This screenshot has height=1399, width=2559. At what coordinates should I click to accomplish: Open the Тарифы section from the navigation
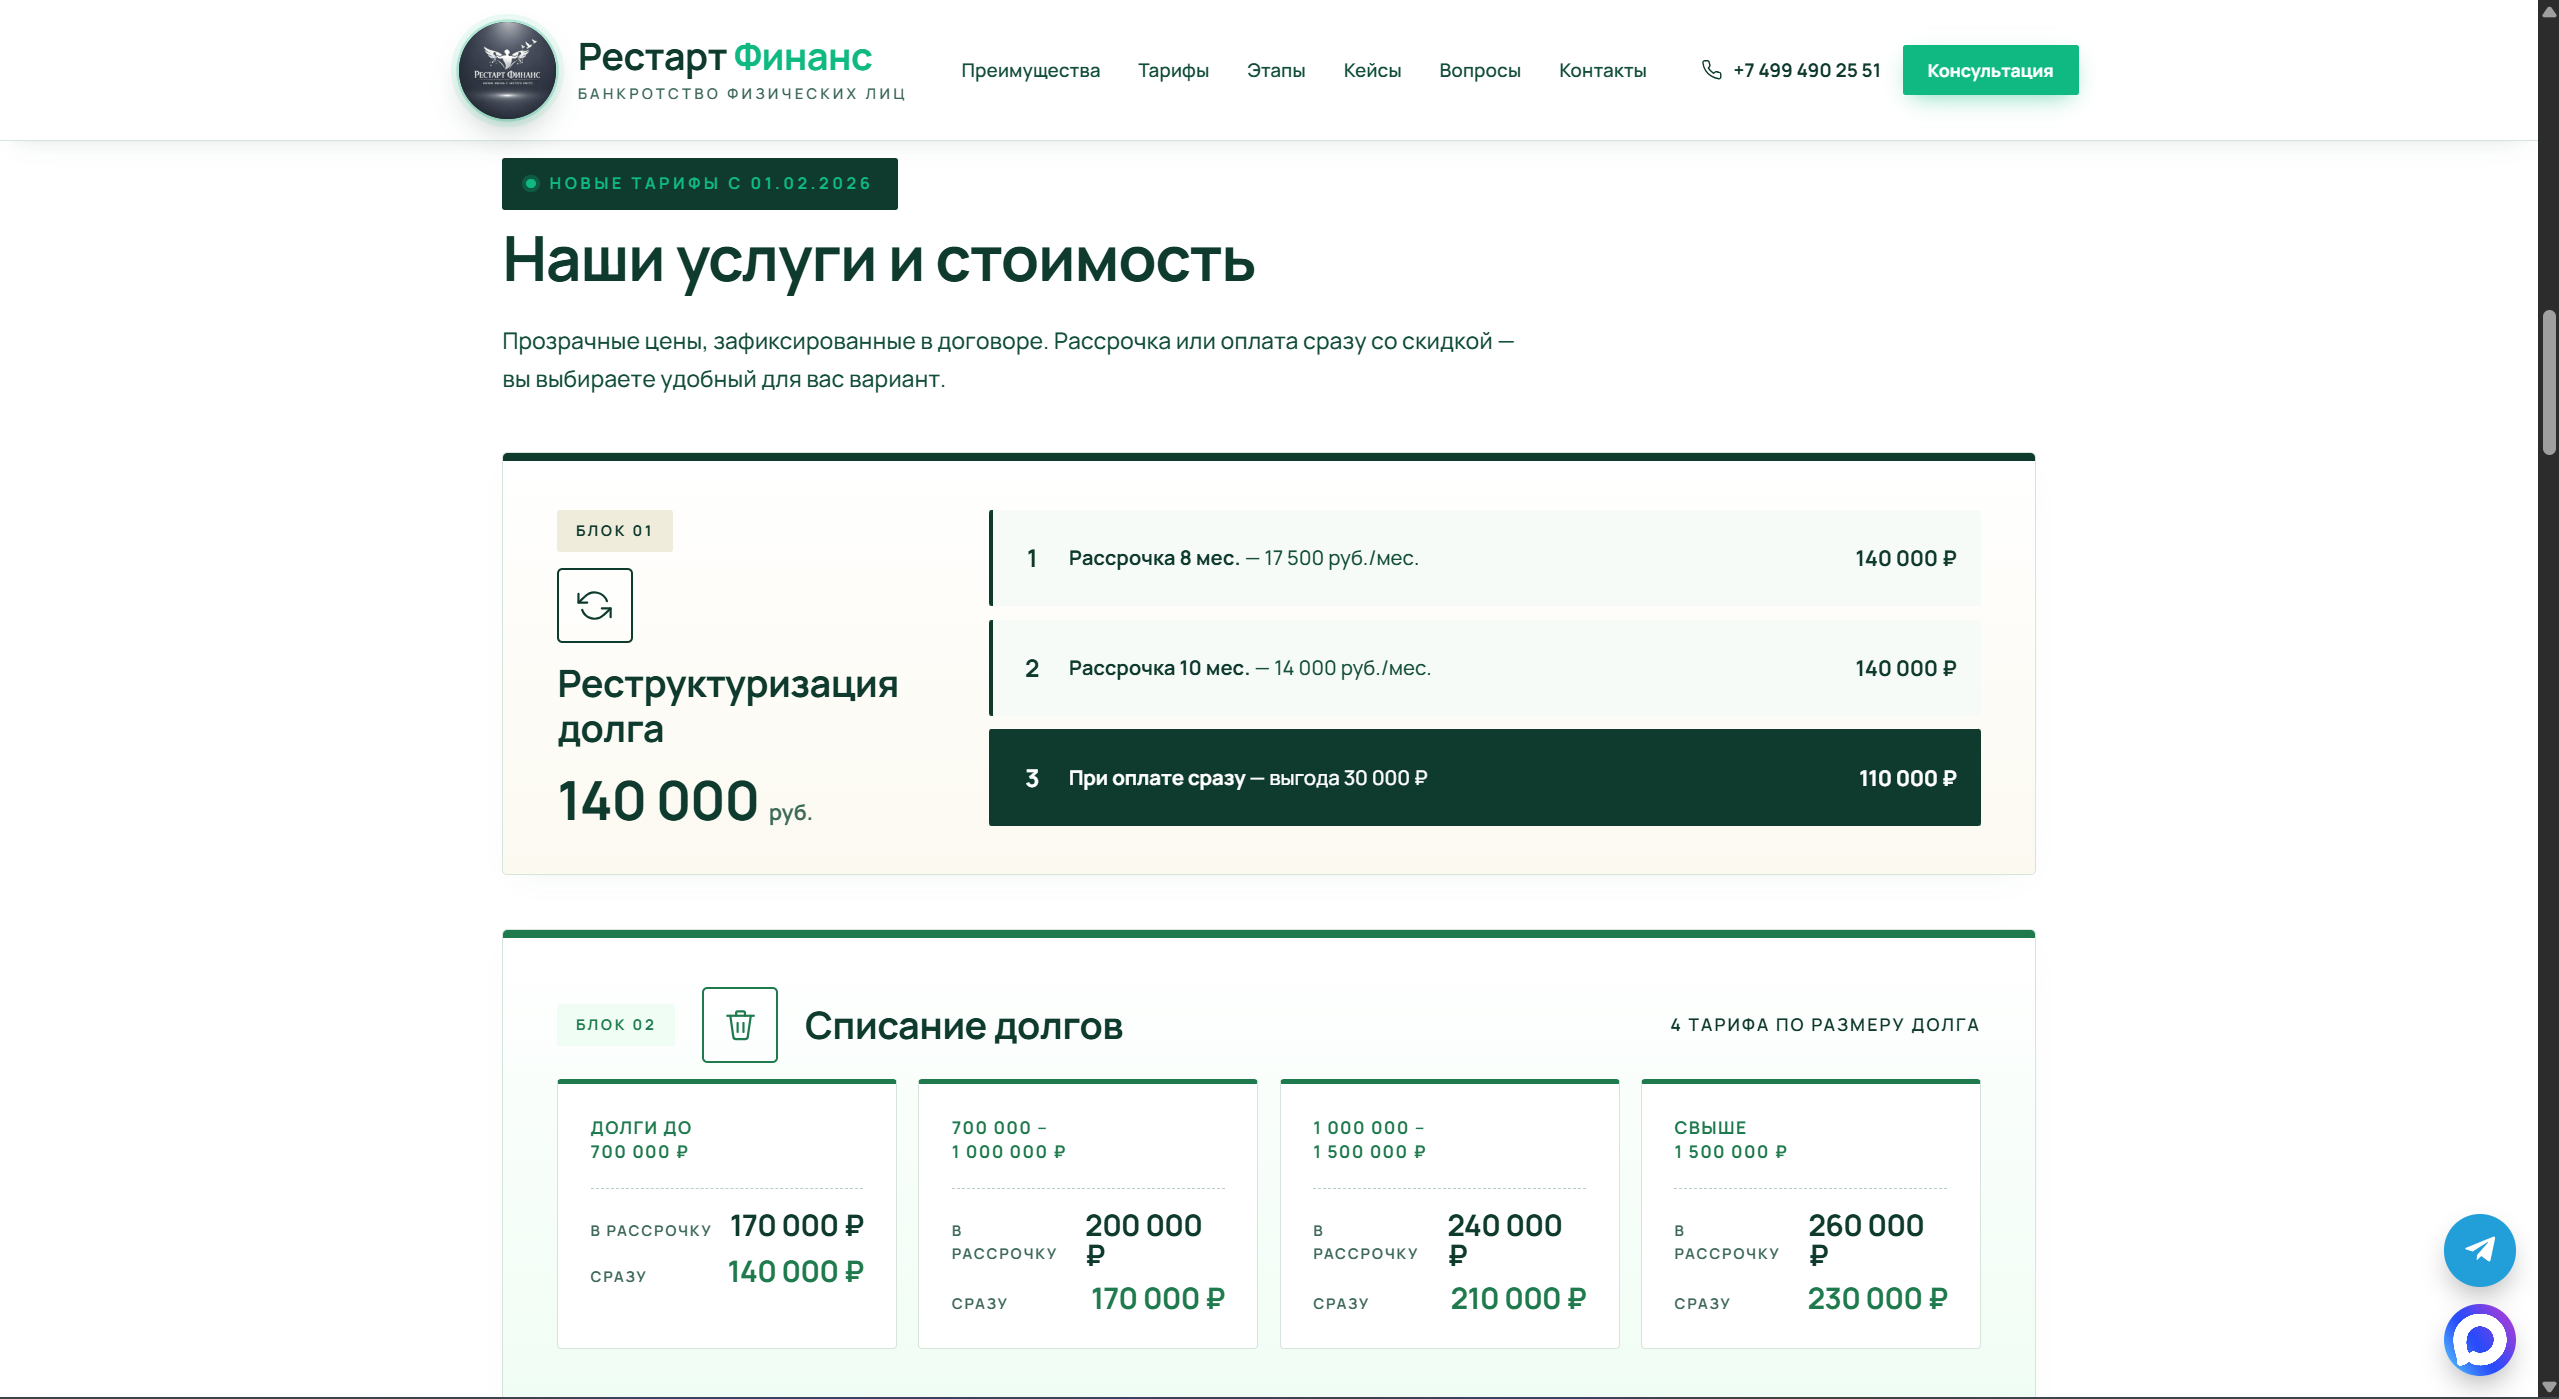point(1173,70)
